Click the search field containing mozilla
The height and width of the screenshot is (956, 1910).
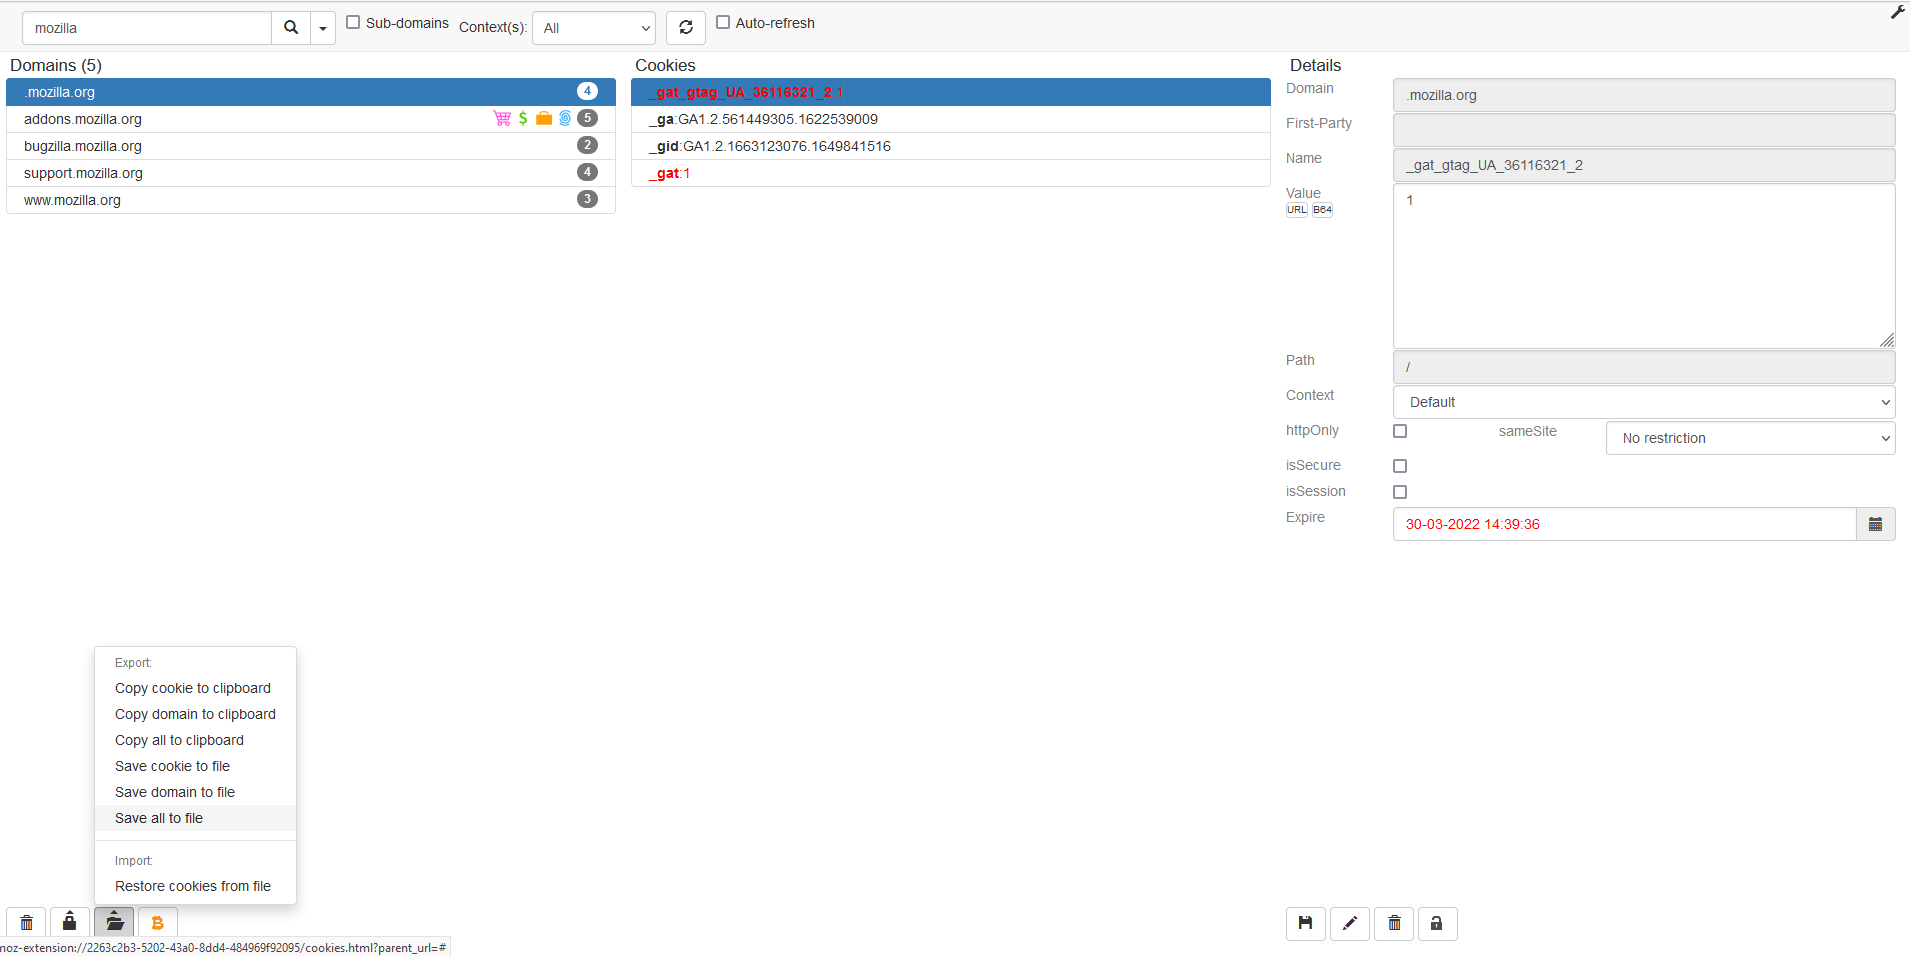click(x=147, y=28)
